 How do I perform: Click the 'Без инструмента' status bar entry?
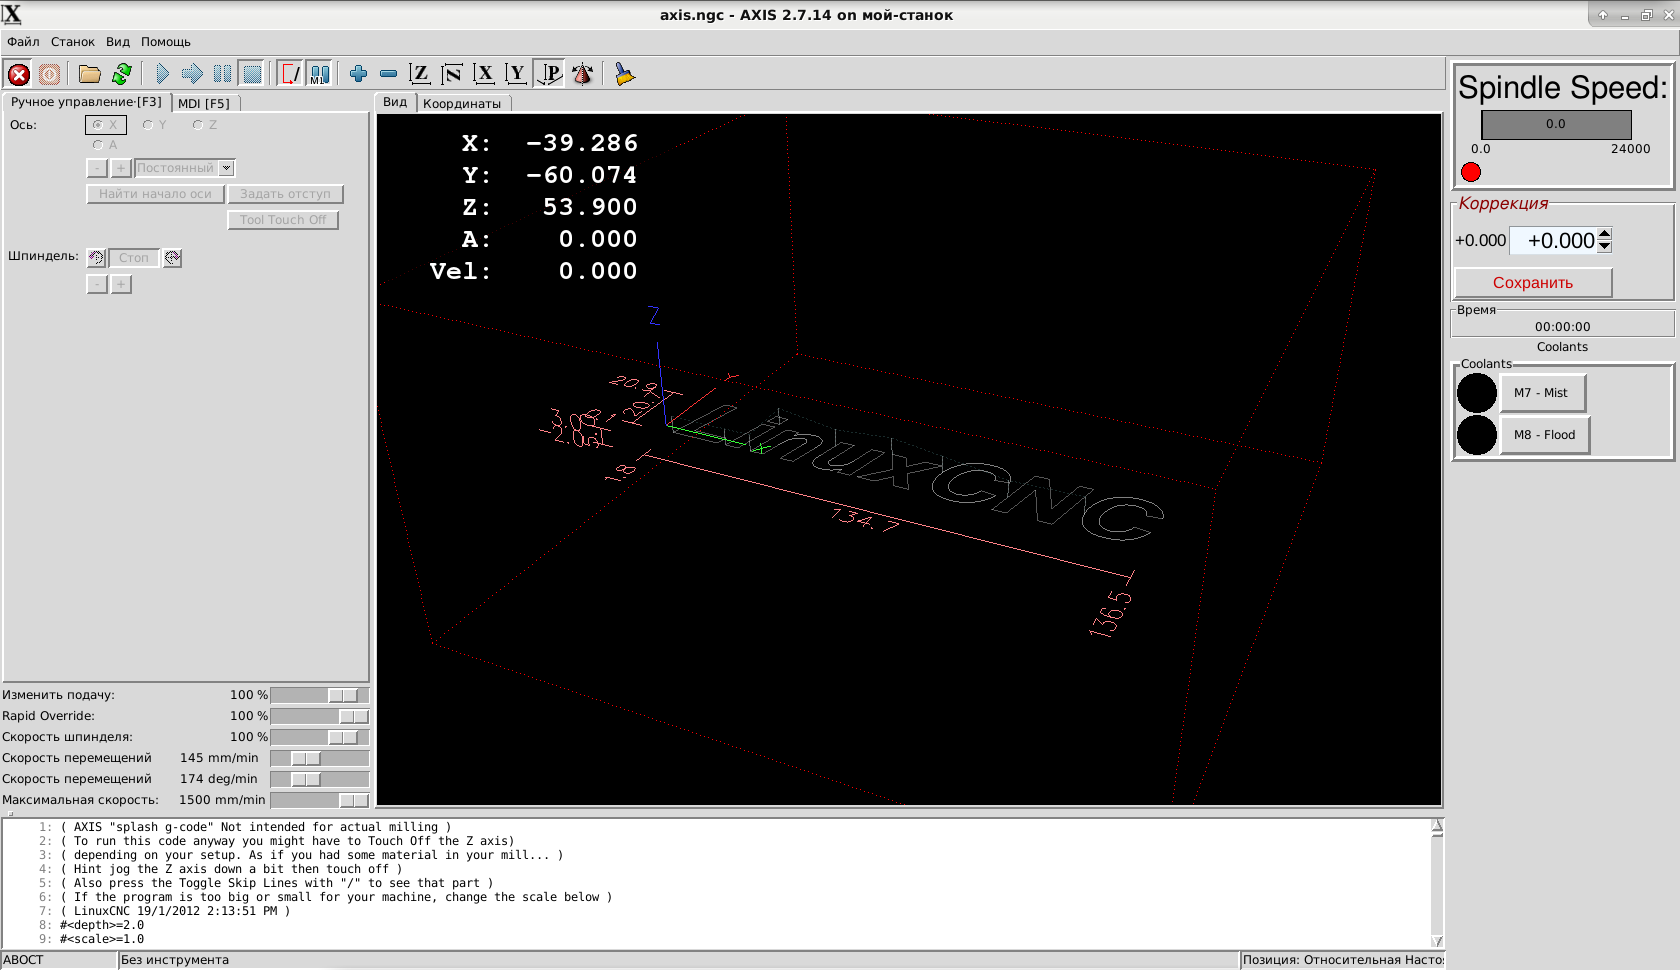coord(175,960)
